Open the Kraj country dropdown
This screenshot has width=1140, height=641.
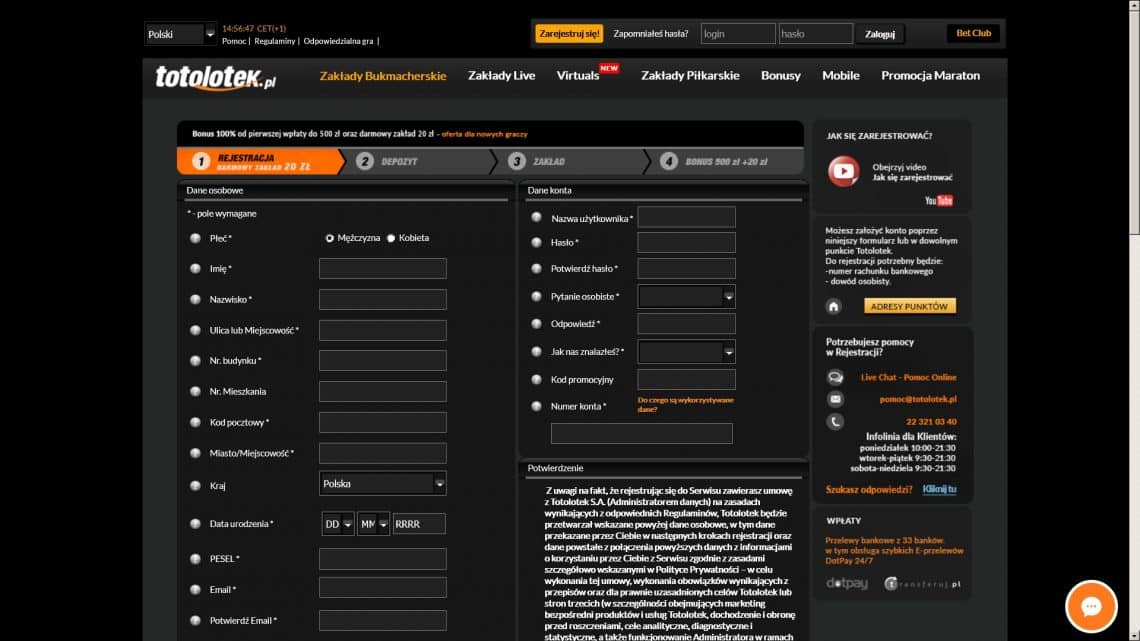[x=382, y=484]
